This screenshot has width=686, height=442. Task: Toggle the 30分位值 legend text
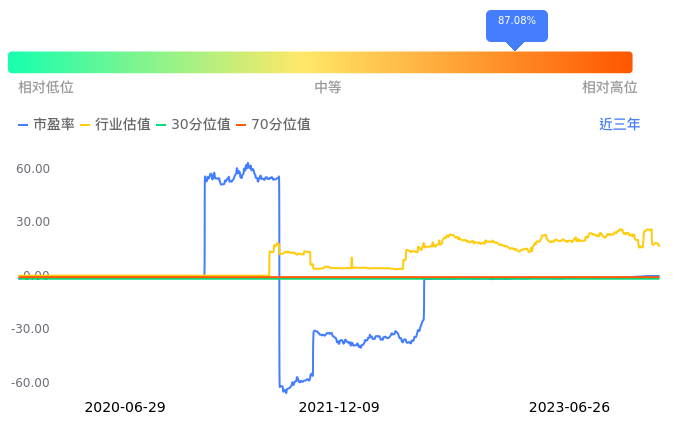coord(201,125)
